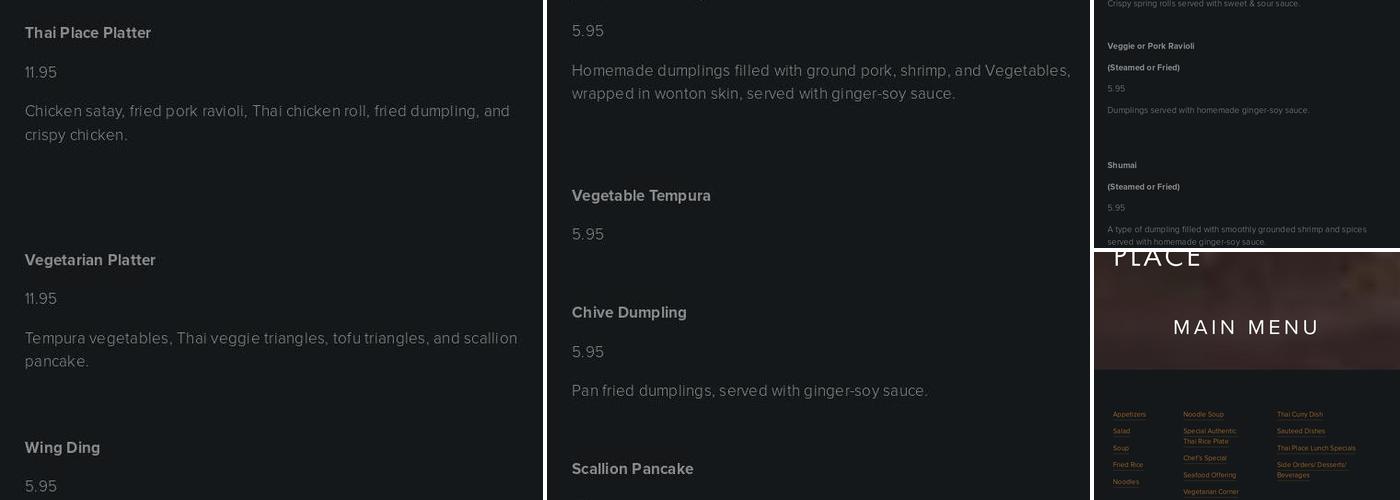This screenshot has width=1400, height=500.
Task: Open the Appetizers menu link
Action: pyautogui.click(x=1129, y=414)
